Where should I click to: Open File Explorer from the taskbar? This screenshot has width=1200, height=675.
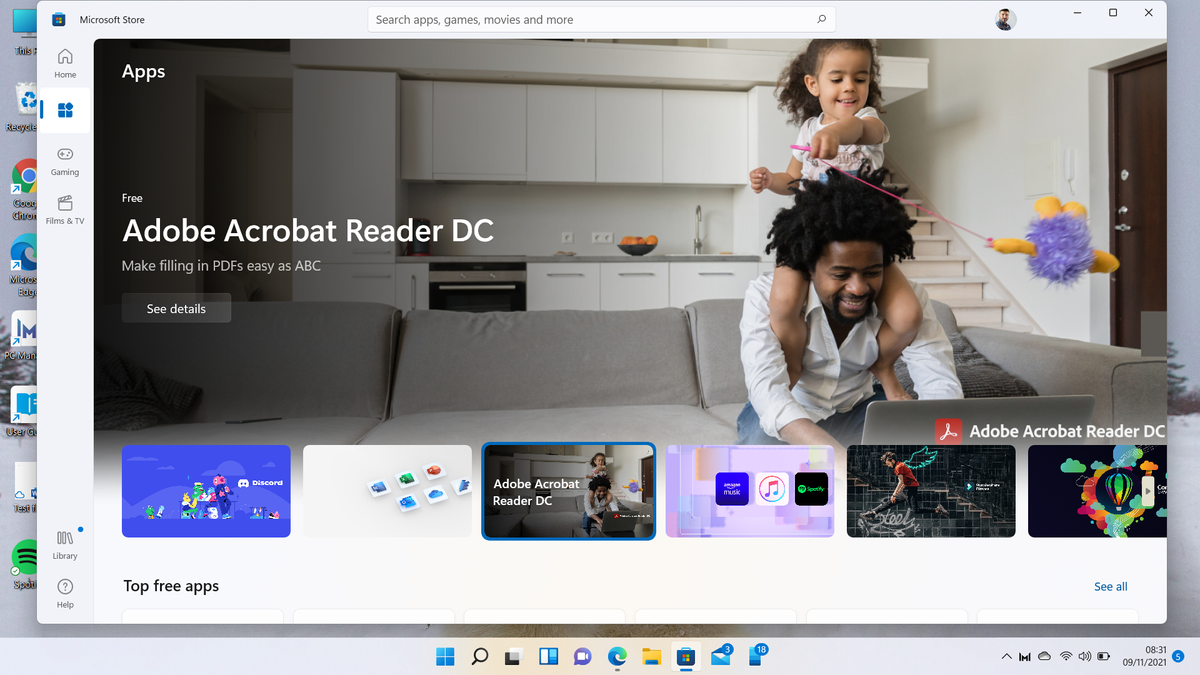click(652, 657)
